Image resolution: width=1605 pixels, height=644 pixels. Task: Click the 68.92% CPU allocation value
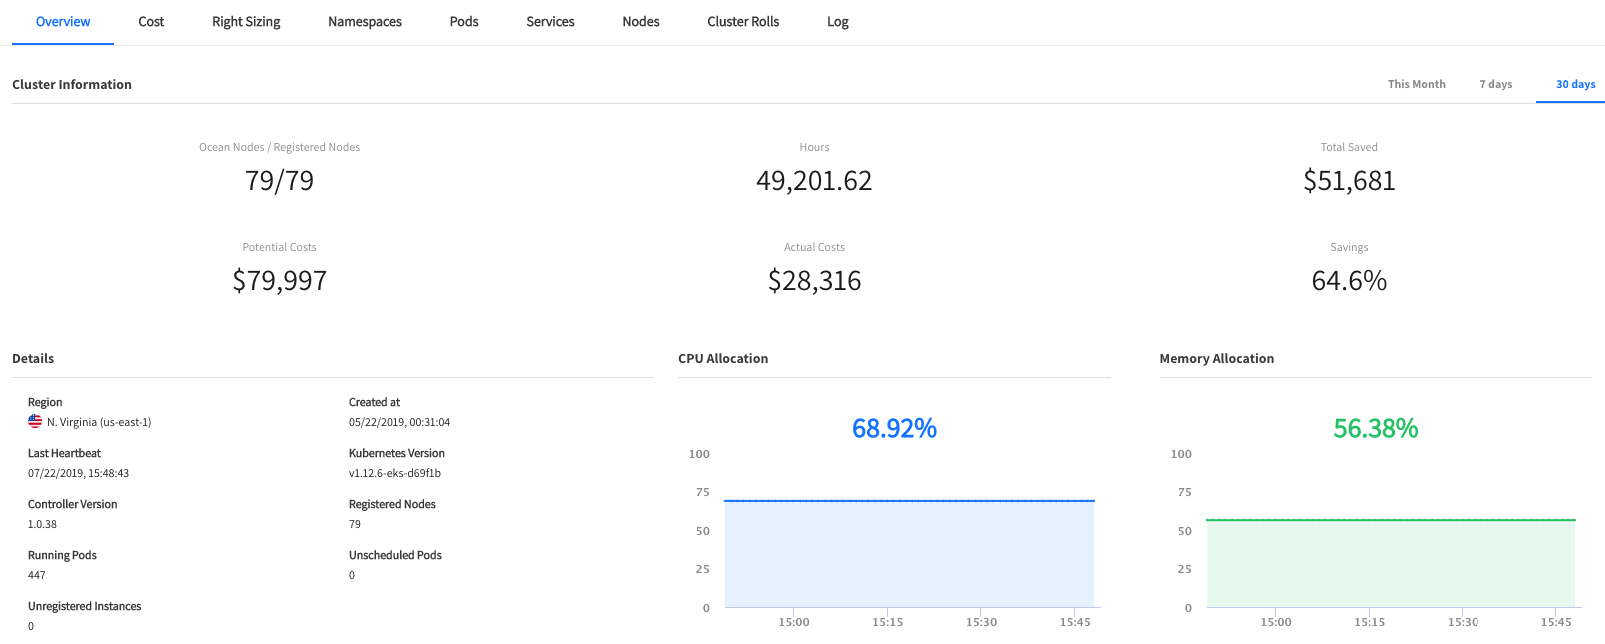coord(894,429)
